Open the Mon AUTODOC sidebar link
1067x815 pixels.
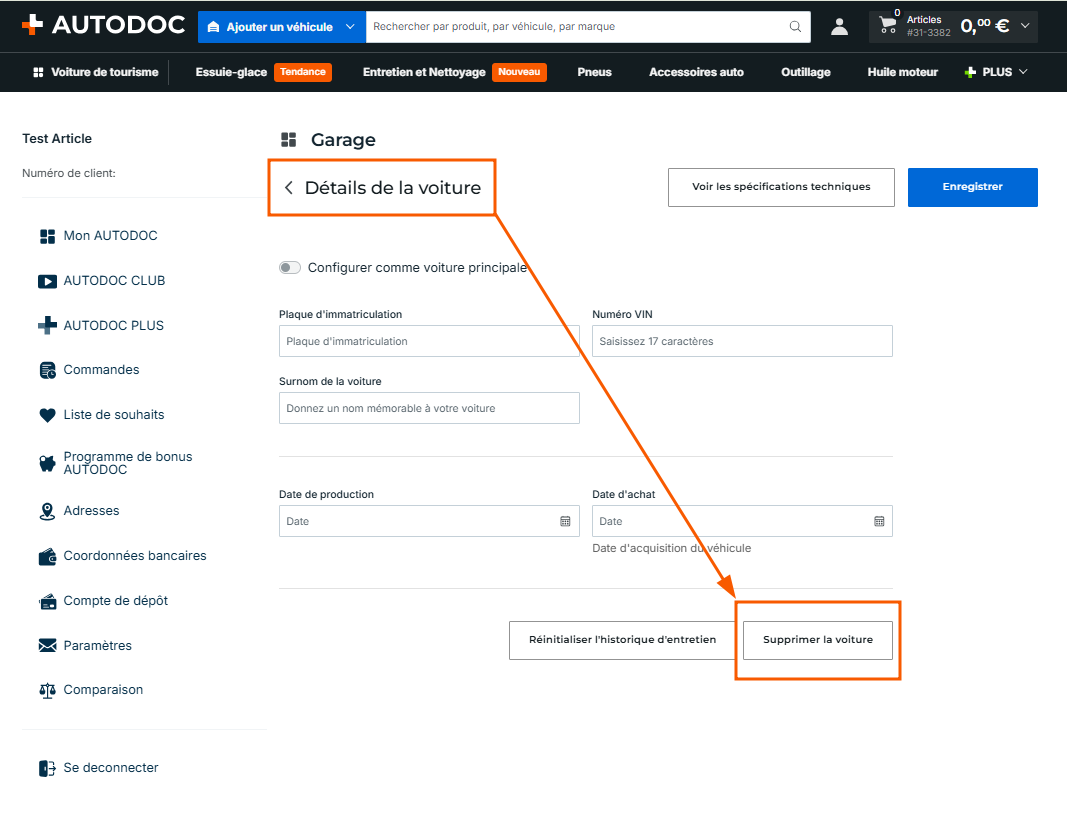110,236
